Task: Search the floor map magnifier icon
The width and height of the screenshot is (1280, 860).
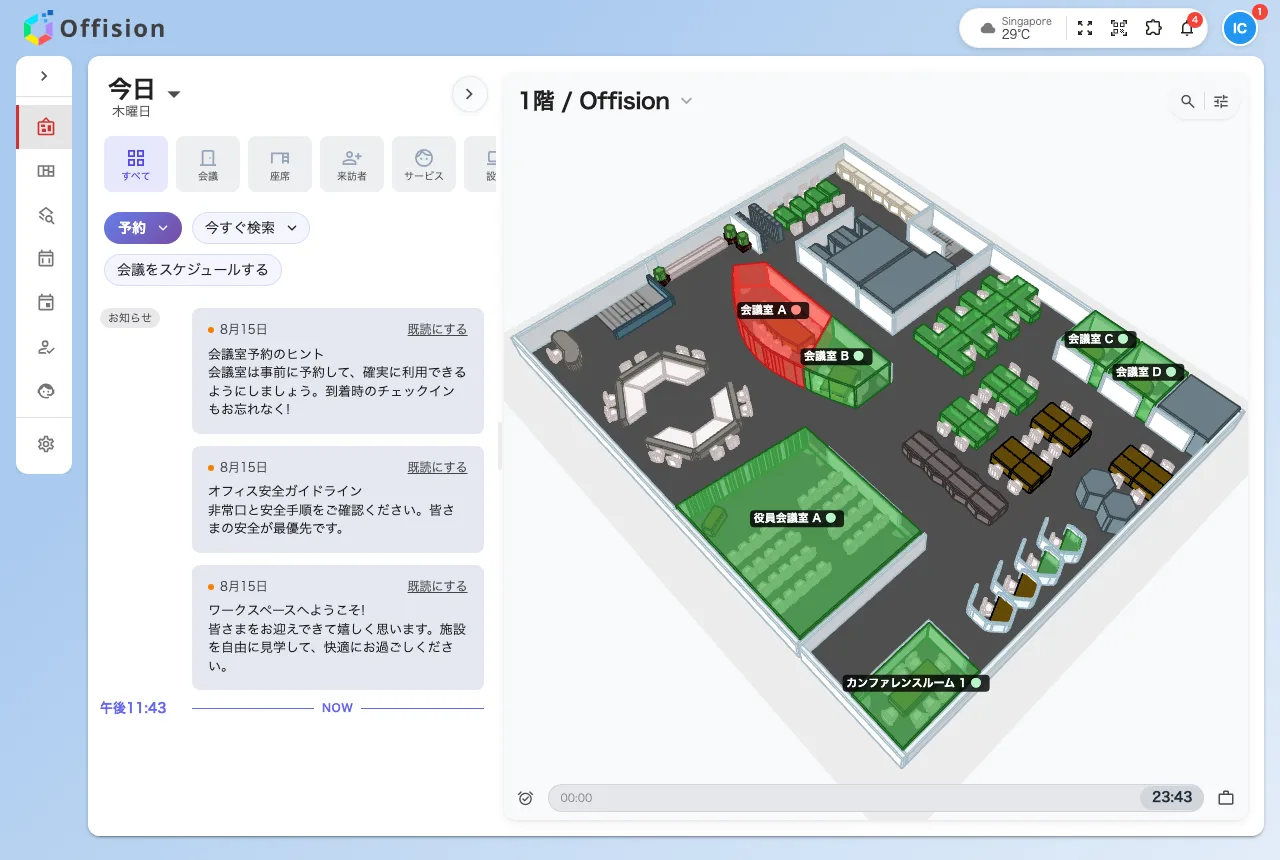Action: click(1188, 101)
